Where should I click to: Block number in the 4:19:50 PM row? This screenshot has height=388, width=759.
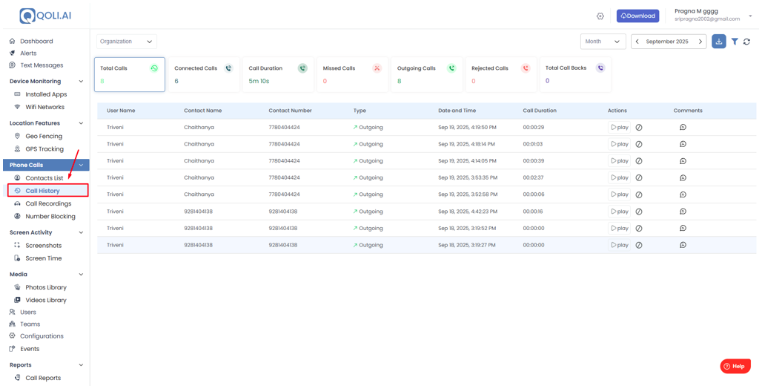pyautogui.click(x=638, y=127)
